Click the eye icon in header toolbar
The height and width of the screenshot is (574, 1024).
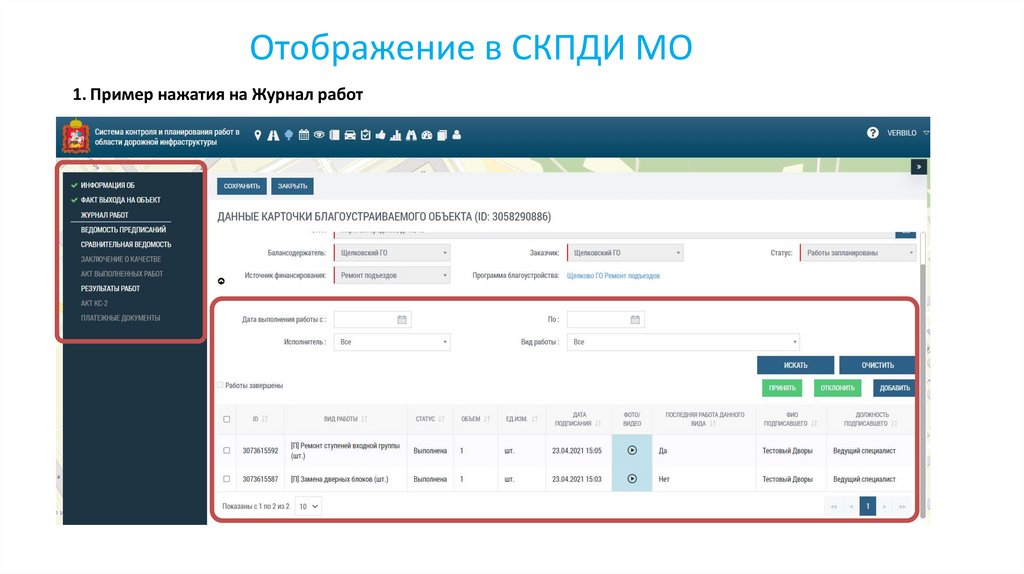click(x=319, y=135)
